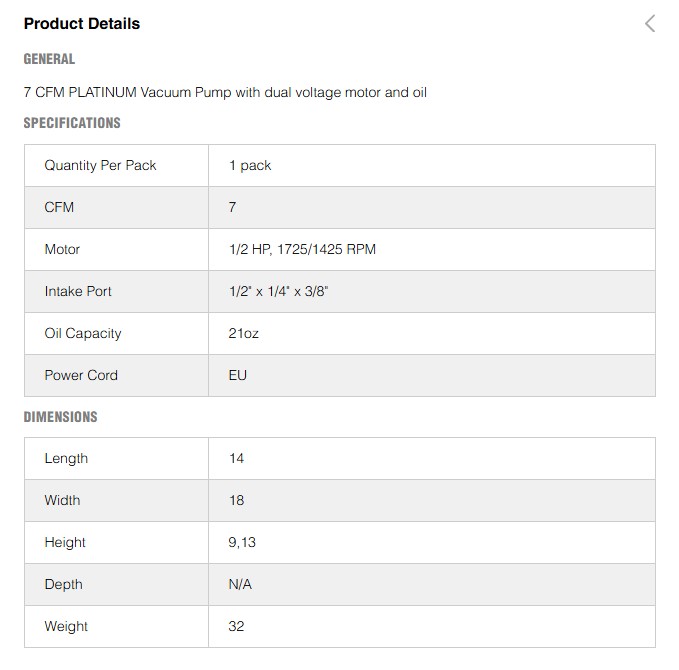Screen dimensions: 679x670
Task: Click the Height value "9,13"
Action: [242, 542]
